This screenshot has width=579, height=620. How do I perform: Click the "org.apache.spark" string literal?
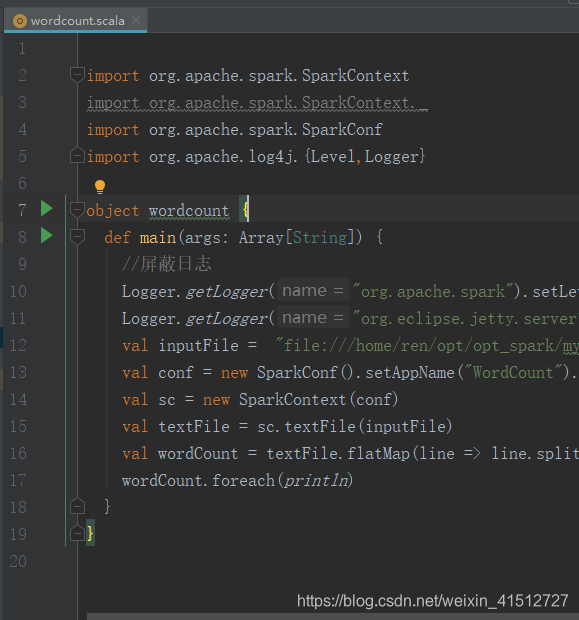(433, 292)
